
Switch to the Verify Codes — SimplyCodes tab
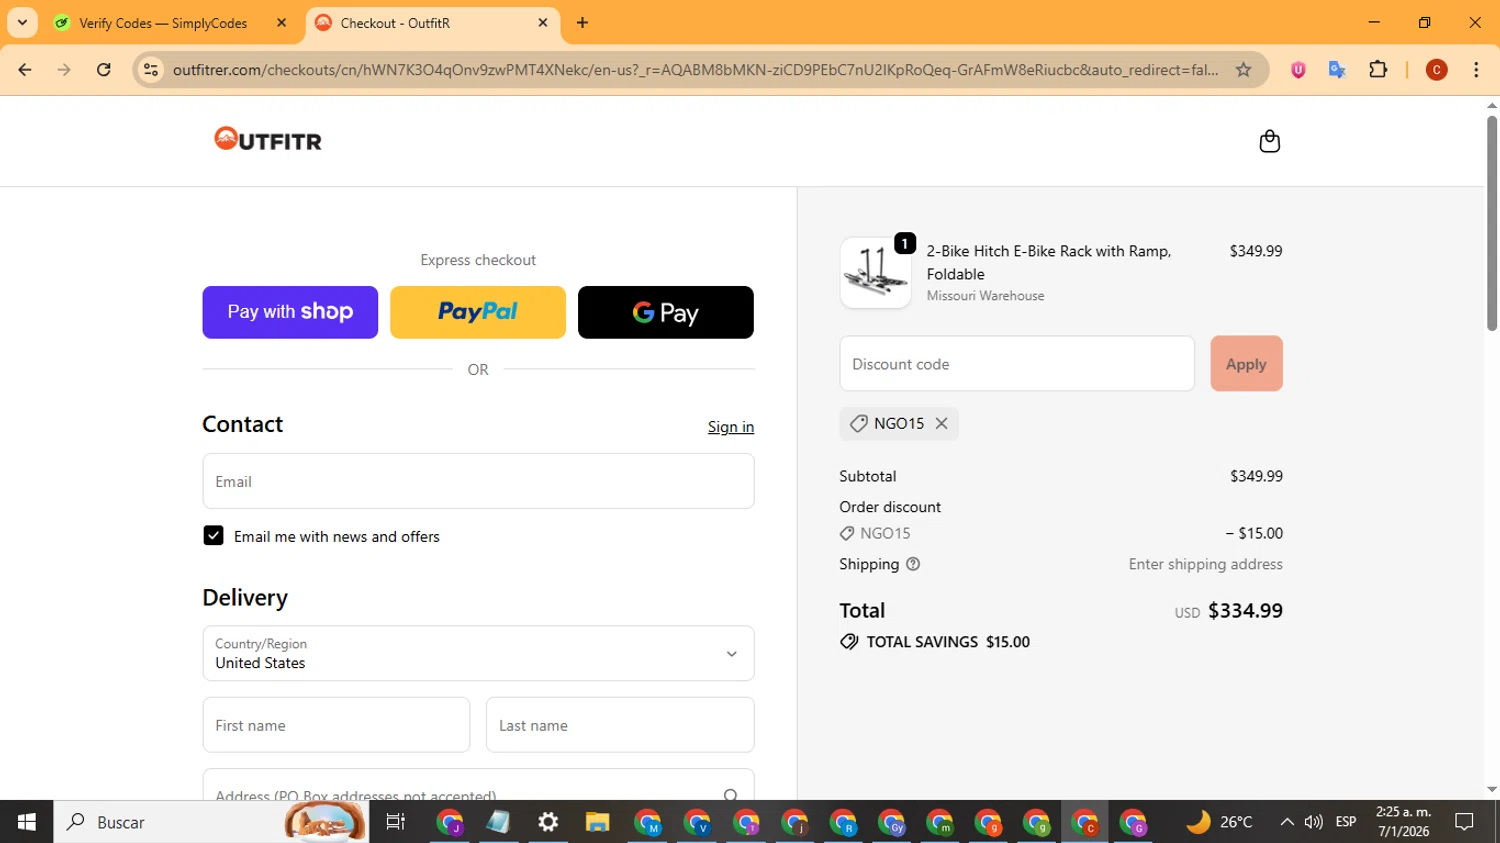(163, 23)
